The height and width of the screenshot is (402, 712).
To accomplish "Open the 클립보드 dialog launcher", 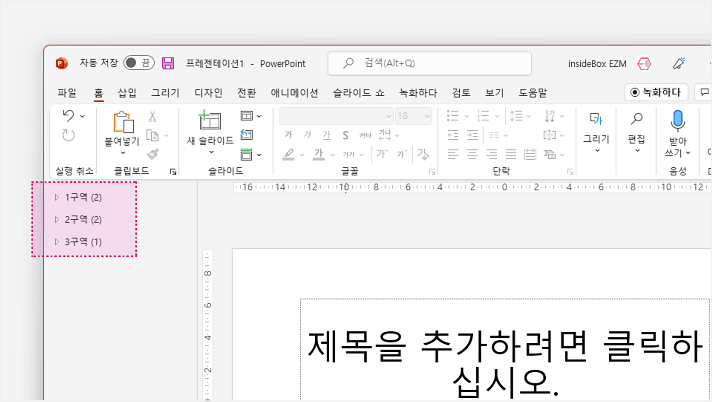I will (173, 171).
